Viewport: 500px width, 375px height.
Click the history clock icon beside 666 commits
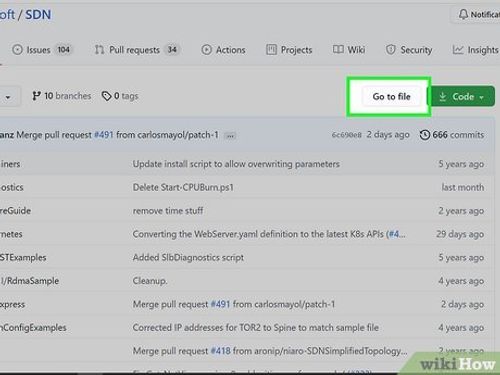[x=425, y=135]
